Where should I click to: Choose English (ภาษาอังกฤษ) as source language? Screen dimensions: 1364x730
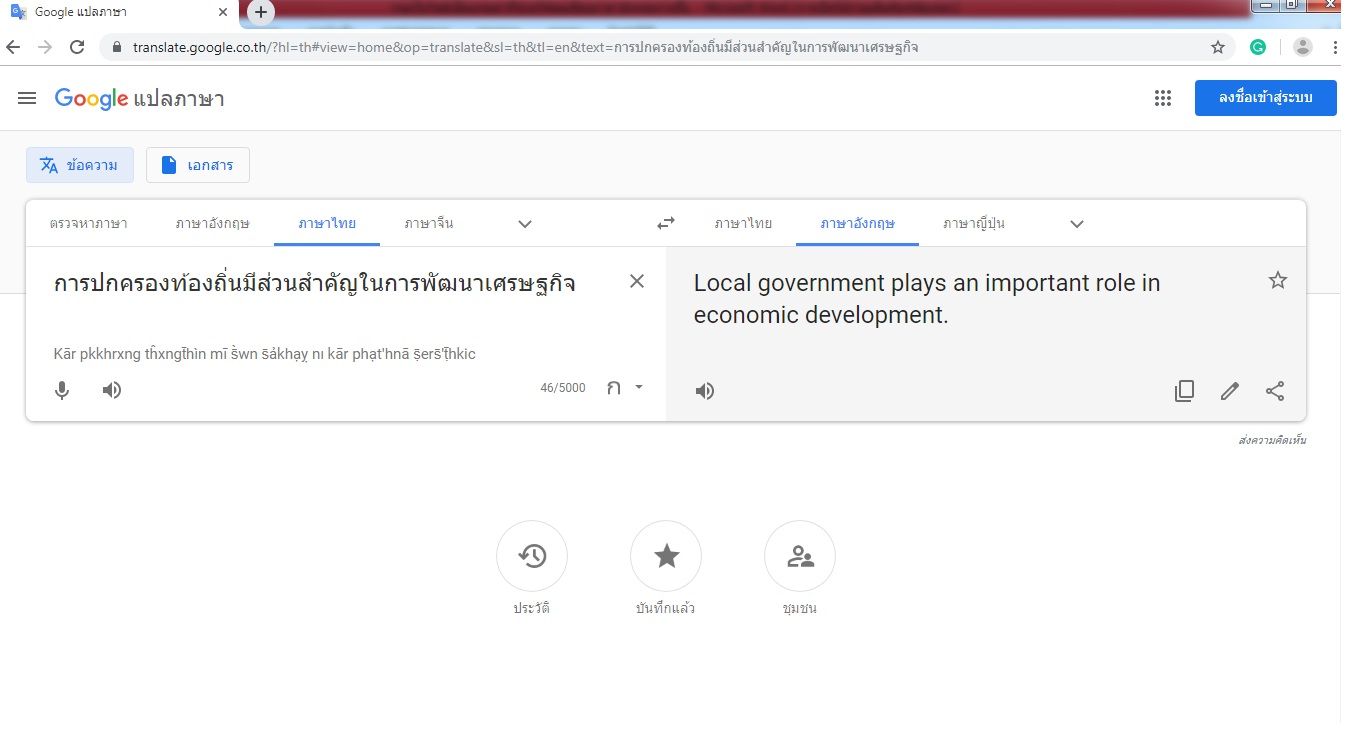[x=212, y=223]
